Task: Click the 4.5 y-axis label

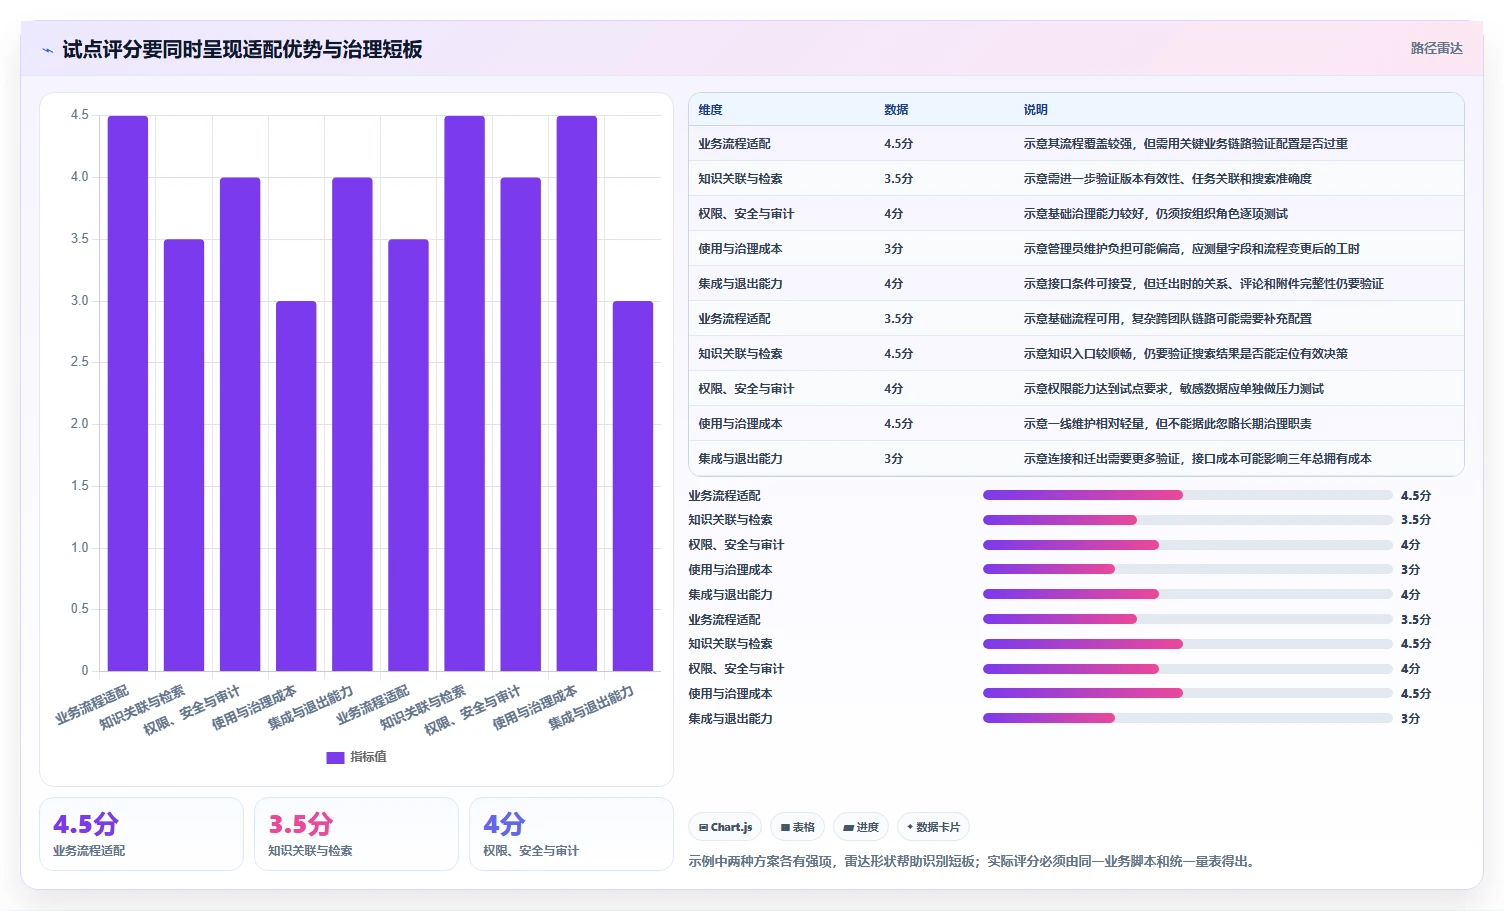Action: [x=79, y=115]
